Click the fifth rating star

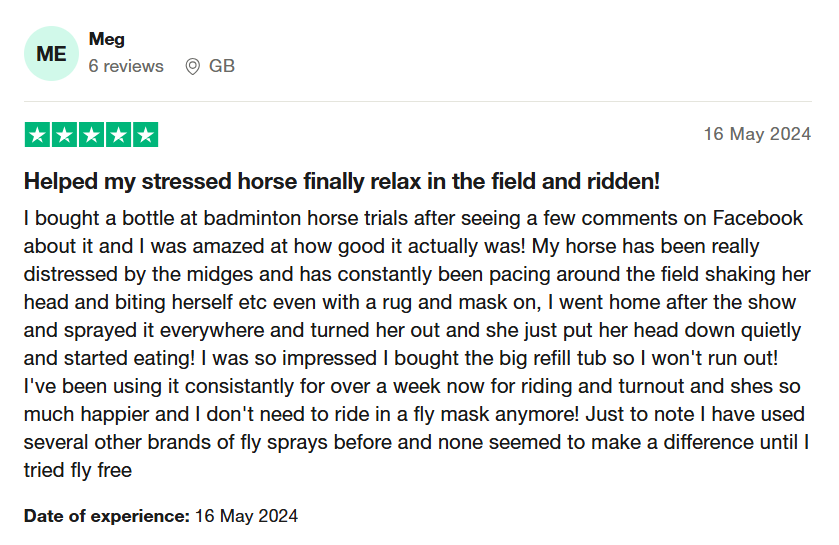[x=145, y=135]
